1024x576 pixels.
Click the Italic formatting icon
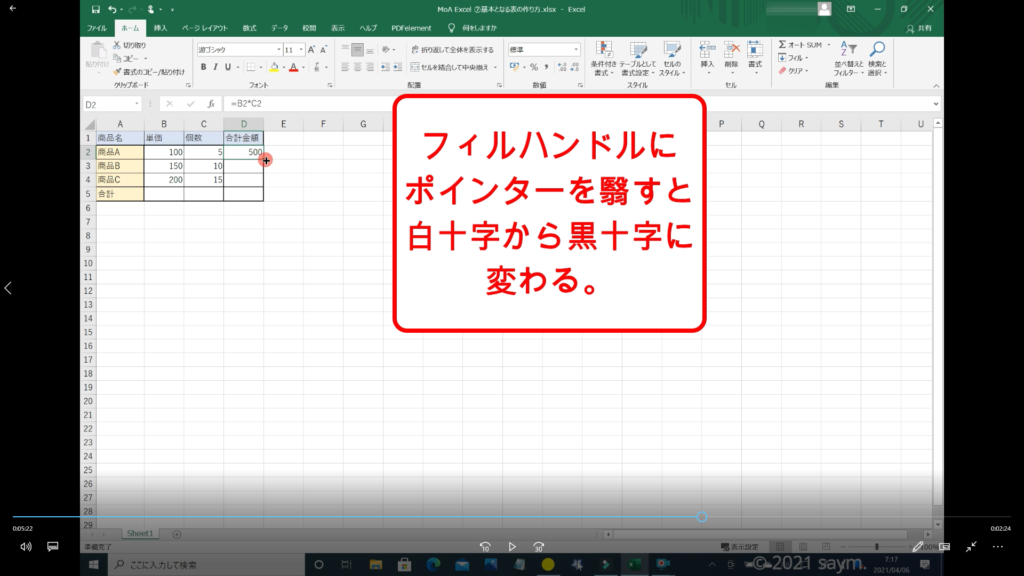(x=215, y=67)
